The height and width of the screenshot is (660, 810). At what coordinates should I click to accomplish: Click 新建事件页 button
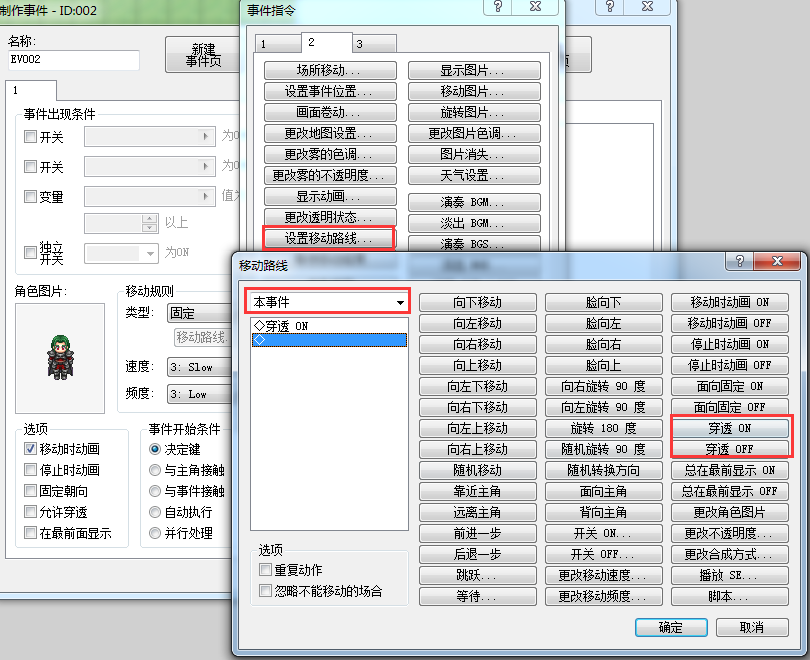click(x=204, y=54)
